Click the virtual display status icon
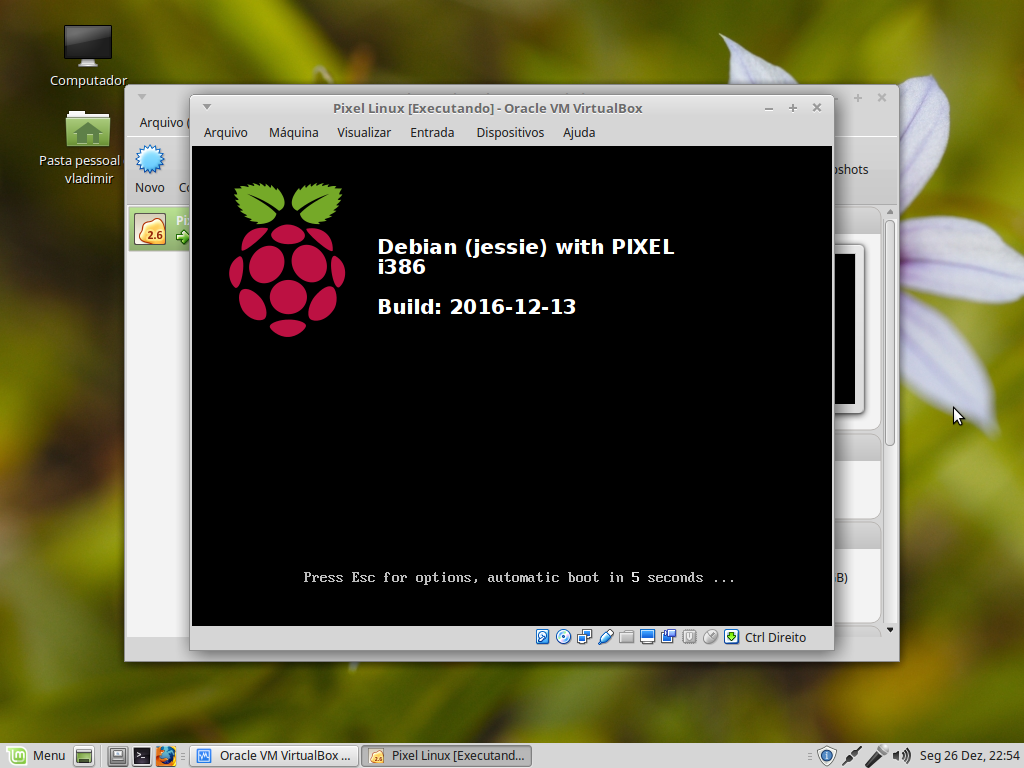The height and width of the screenshot is (768, 1024). tap(647, 637)
